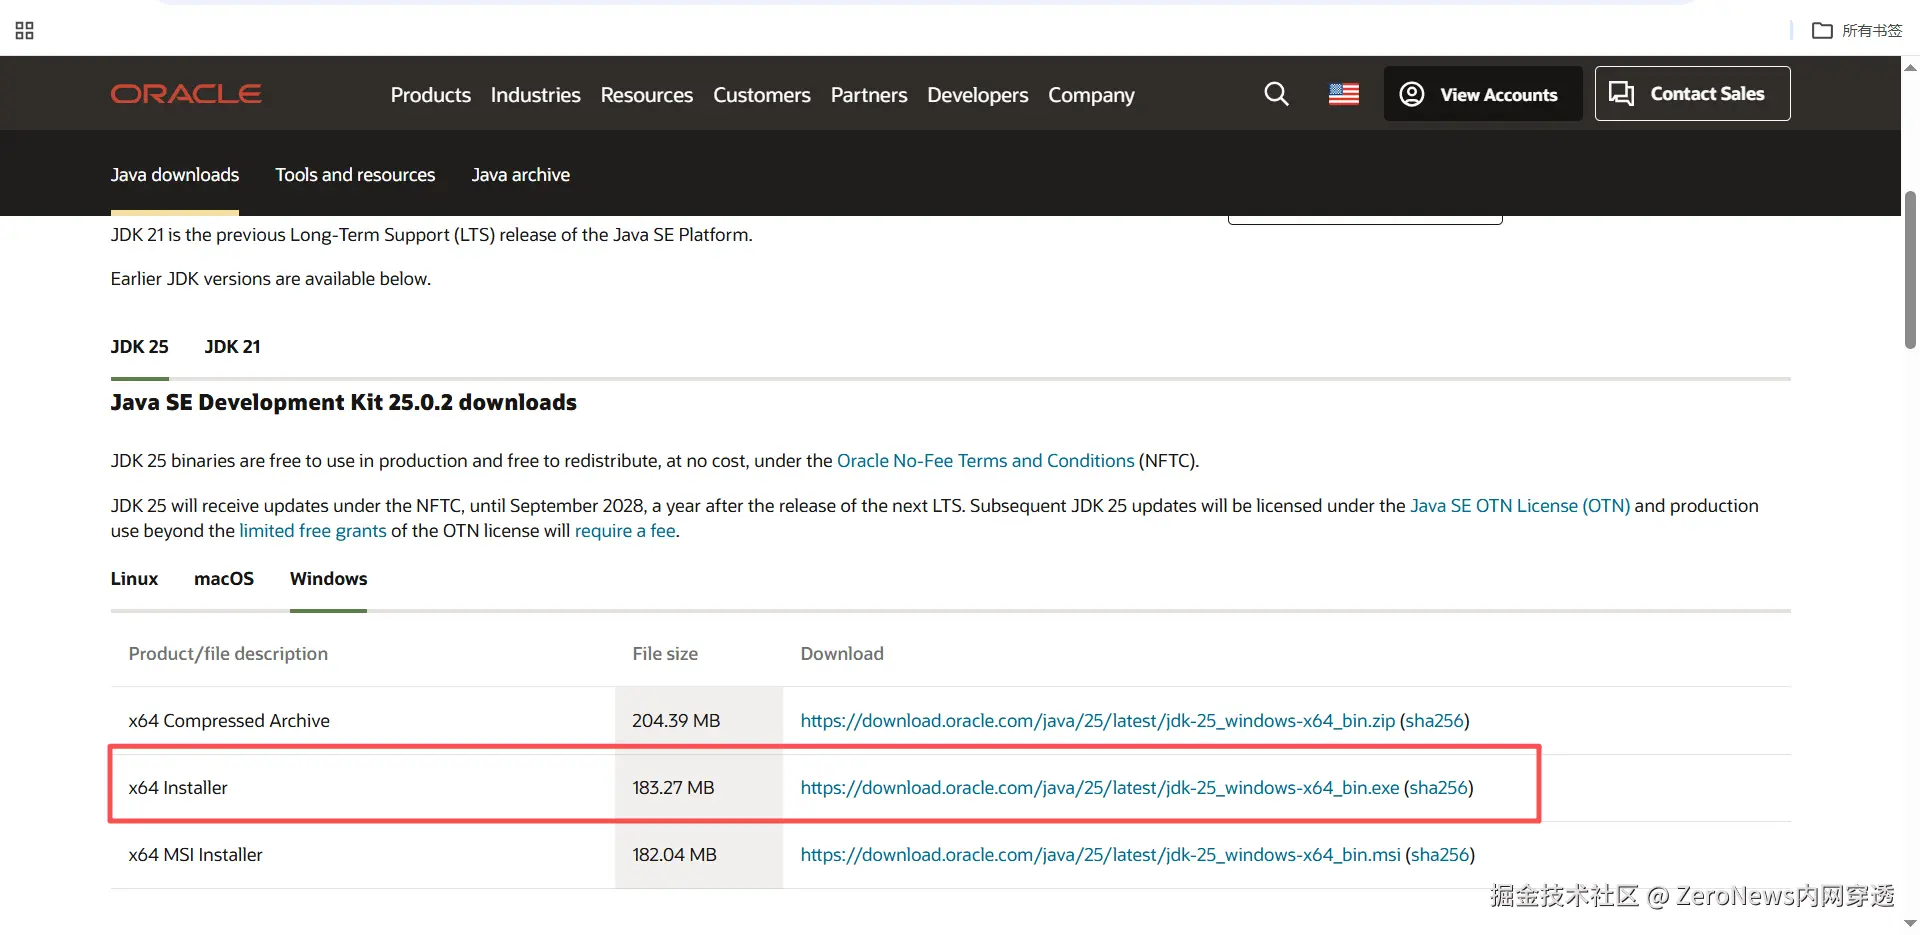Open the Products menu
This screenshot has height=935, width=1920.
pos(431,95)
